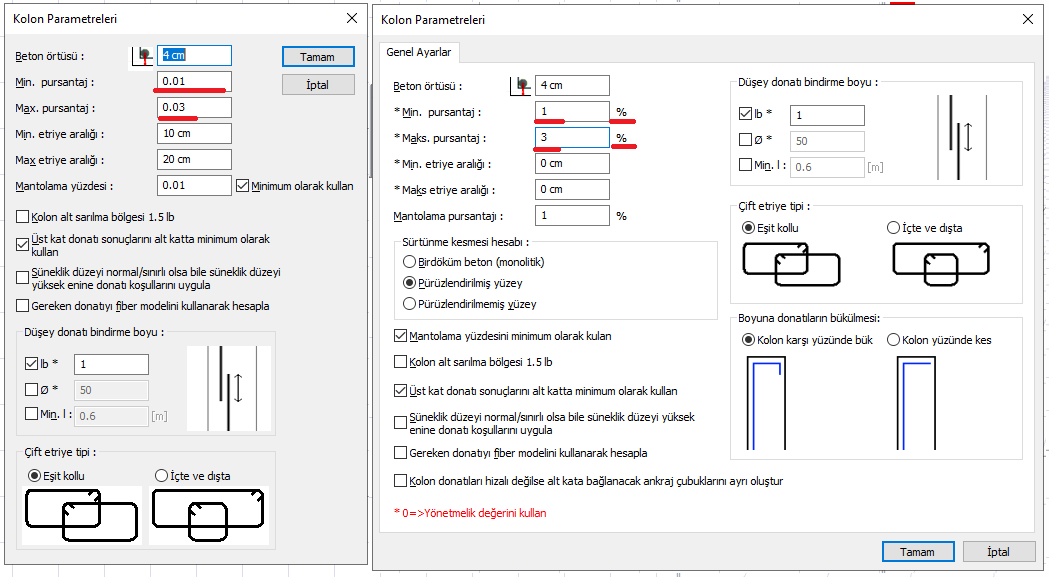Close the left Kolon Parametreleri dialog
The height and width of the screenshot is (577, 1049).
point(352,19)
